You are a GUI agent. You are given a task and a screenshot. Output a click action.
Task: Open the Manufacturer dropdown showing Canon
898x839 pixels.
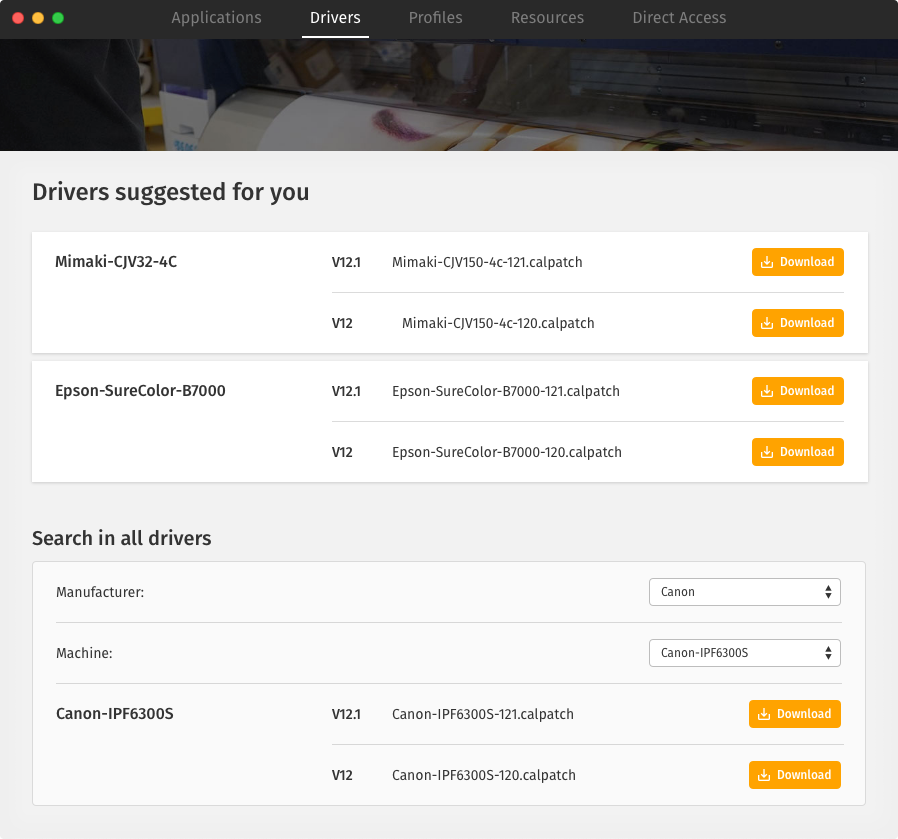[745, 592]
